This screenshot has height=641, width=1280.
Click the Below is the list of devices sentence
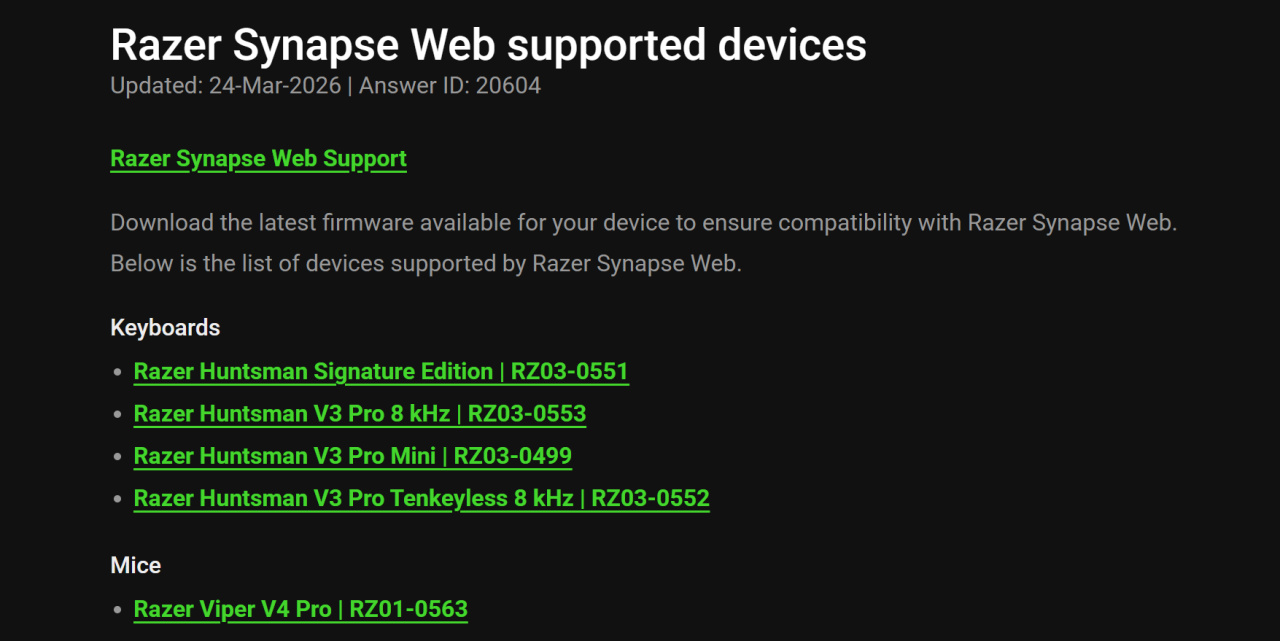point(426,264)
